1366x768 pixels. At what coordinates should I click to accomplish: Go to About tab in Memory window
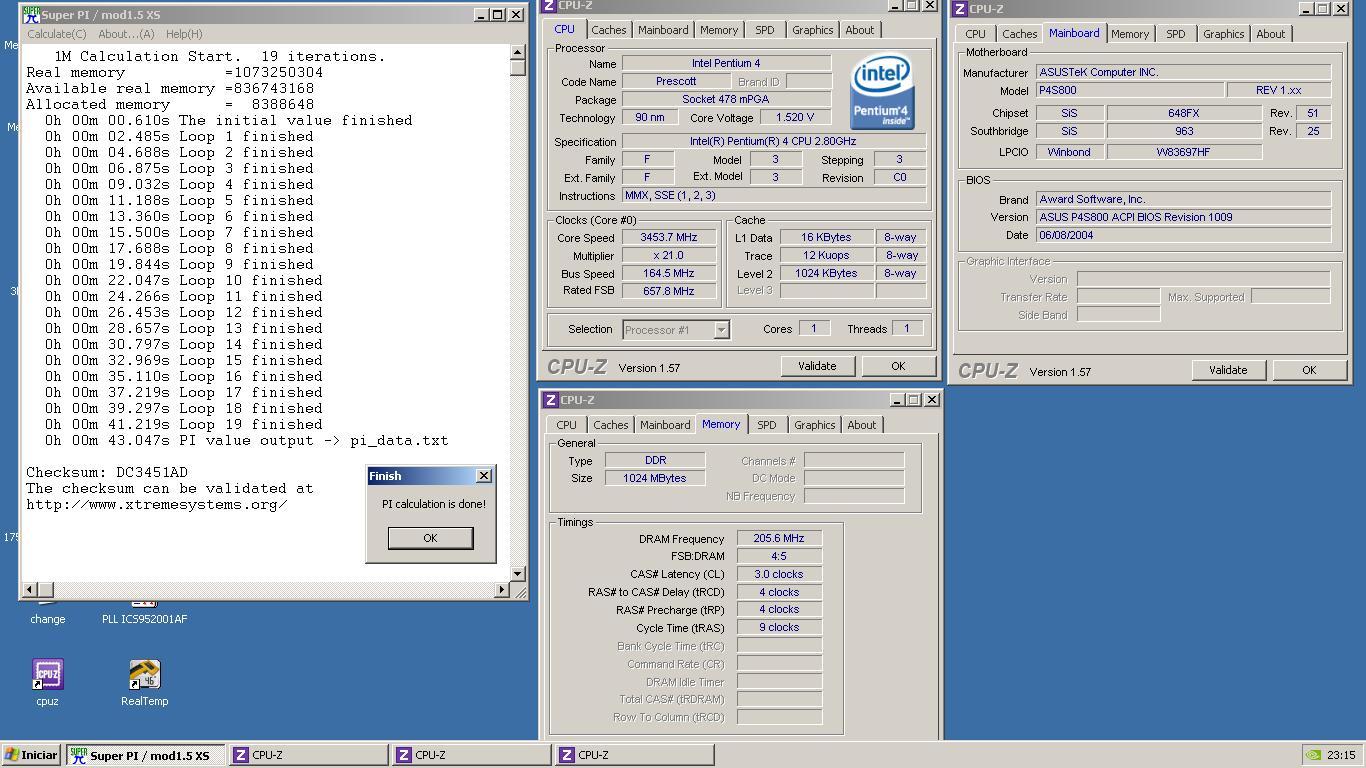click(x=862, y=425)
